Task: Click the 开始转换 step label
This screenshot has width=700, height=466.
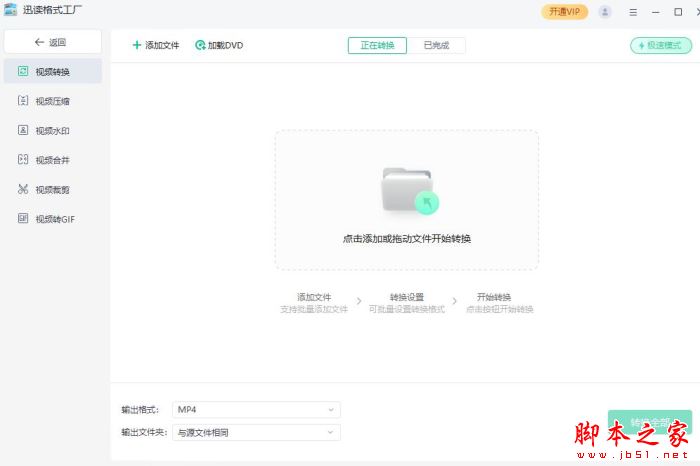Action: point(494,297)
